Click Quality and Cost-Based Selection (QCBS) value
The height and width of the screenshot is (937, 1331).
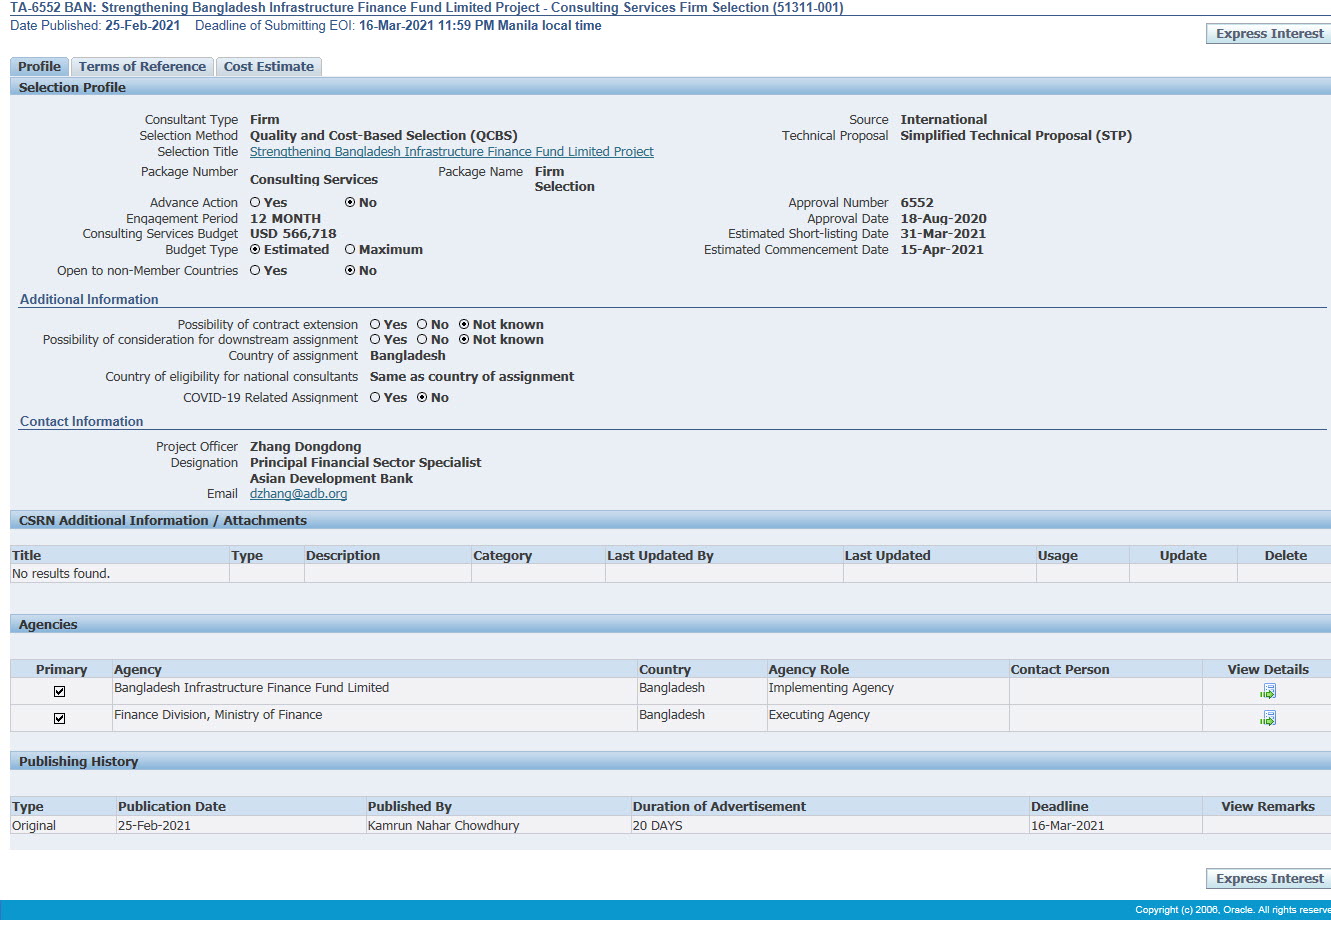[x=384, y=136]
